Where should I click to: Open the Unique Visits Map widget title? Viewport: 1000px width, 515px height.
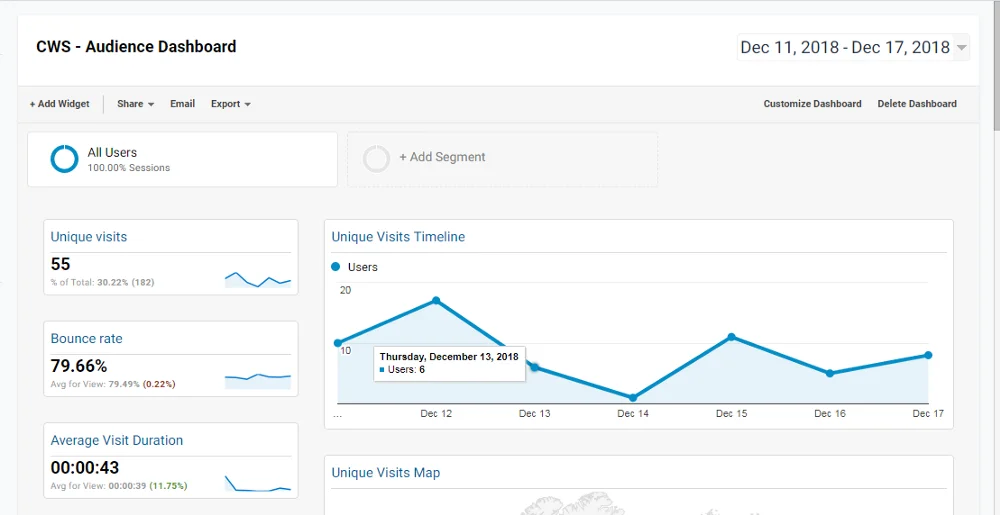click(385, 472)
